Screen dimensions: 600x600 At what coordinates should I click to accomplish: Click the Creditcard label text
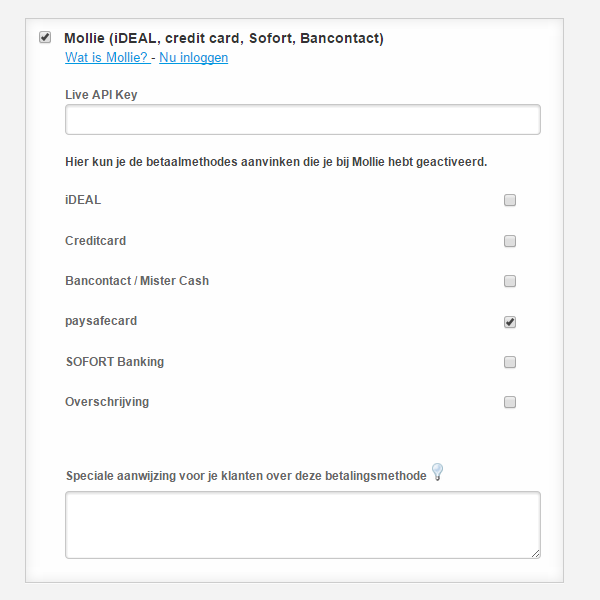click(96, 241)
